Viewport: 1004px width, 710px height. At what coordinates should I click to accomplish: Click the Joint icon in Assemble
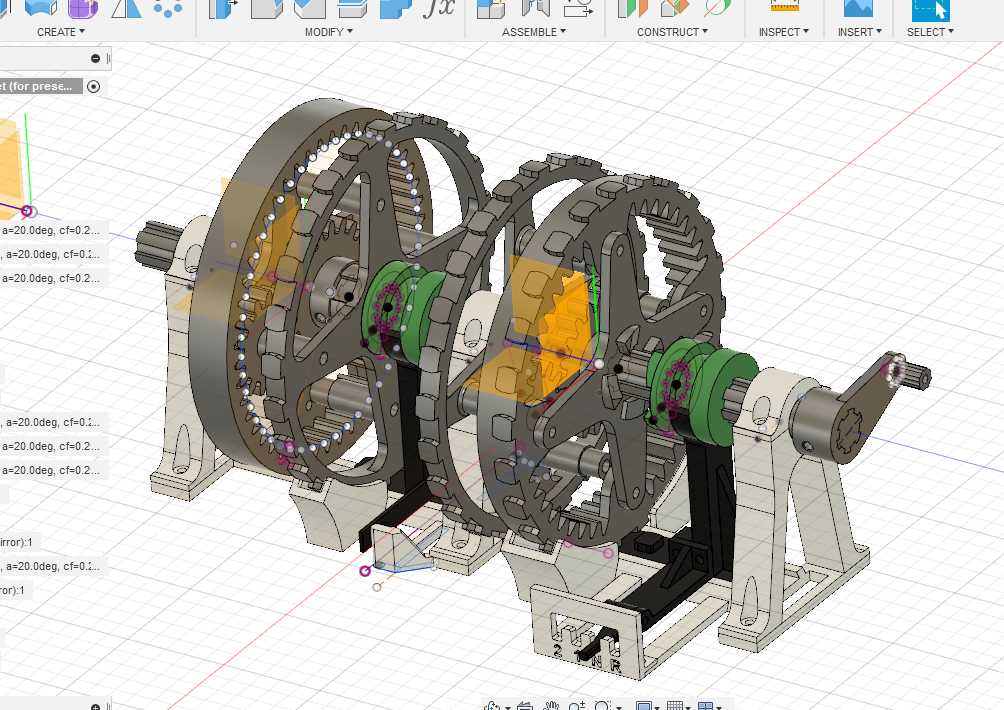tap(535, 7)
